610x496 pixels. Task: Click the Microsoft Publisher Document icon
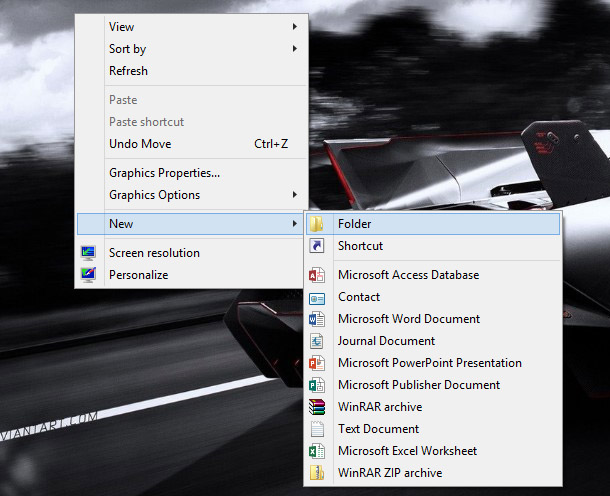coord(317,385)
